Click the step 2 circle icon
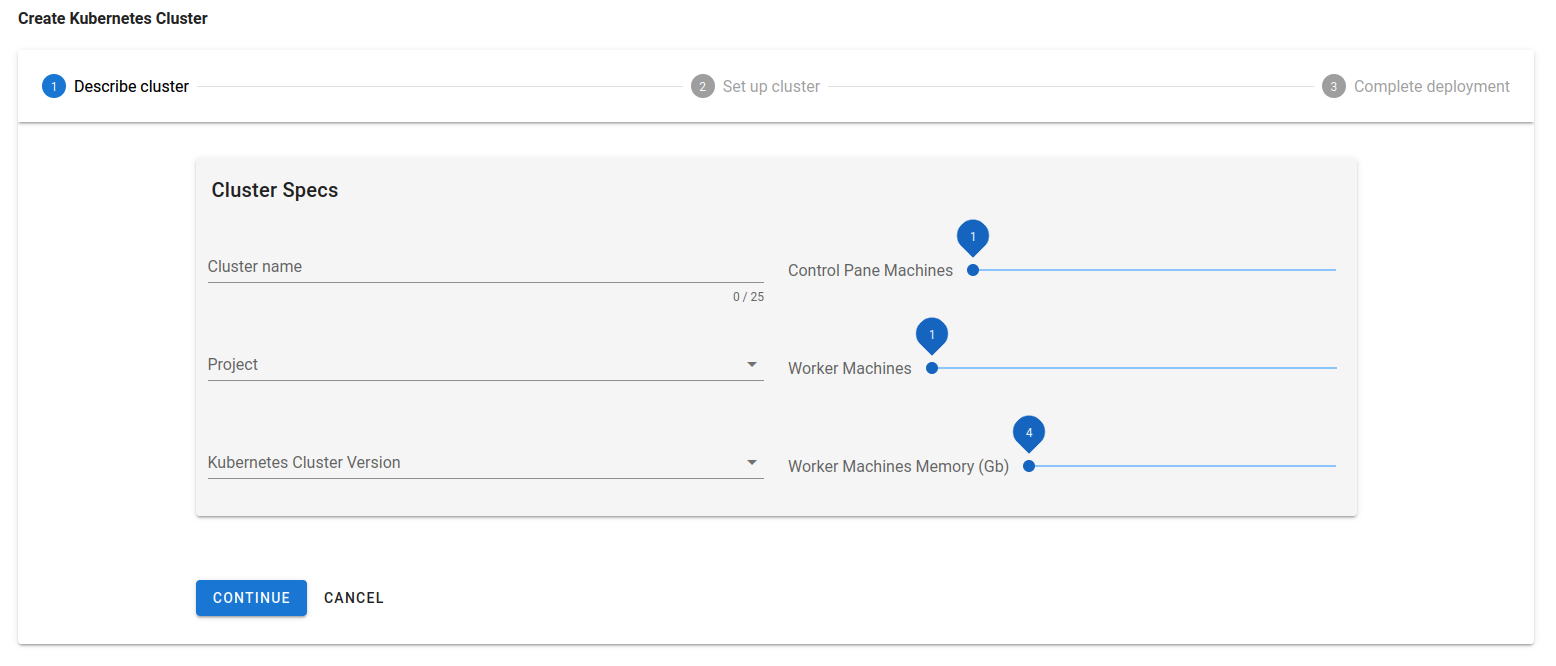This screenshot has width=1556, height=666. coord(703,86)
